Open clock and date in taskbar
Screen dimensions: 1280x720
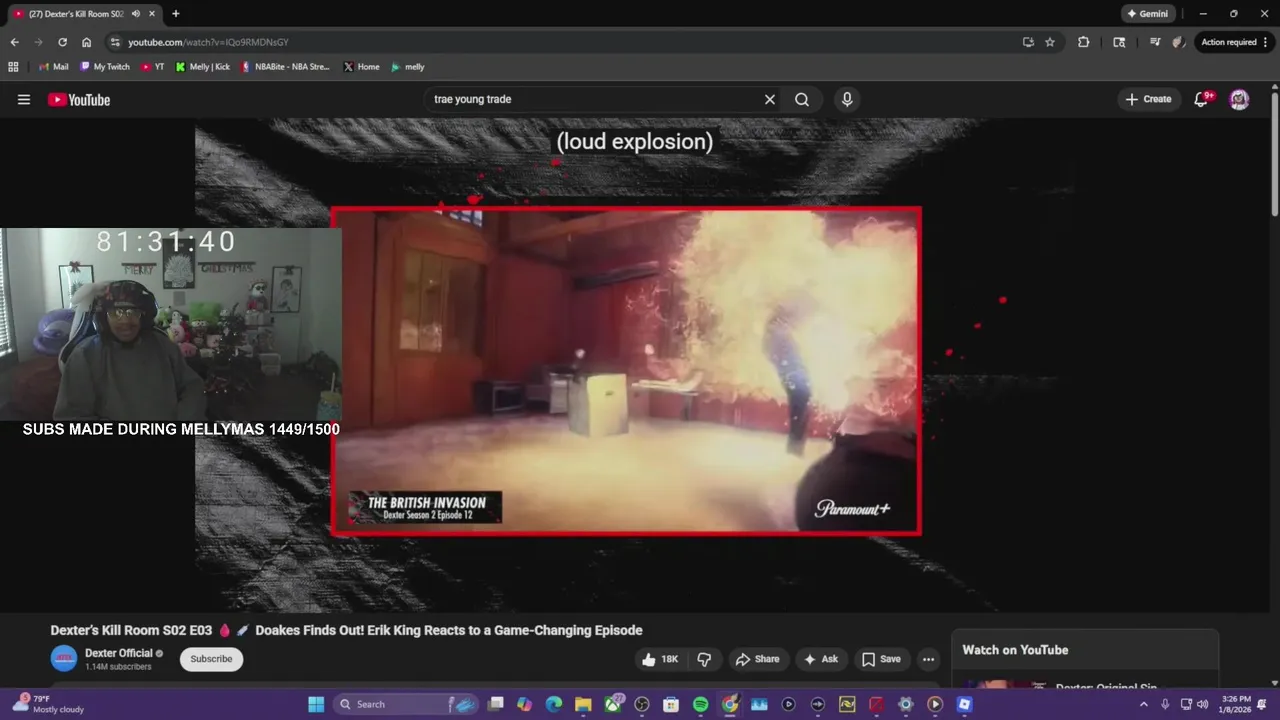1237,704
